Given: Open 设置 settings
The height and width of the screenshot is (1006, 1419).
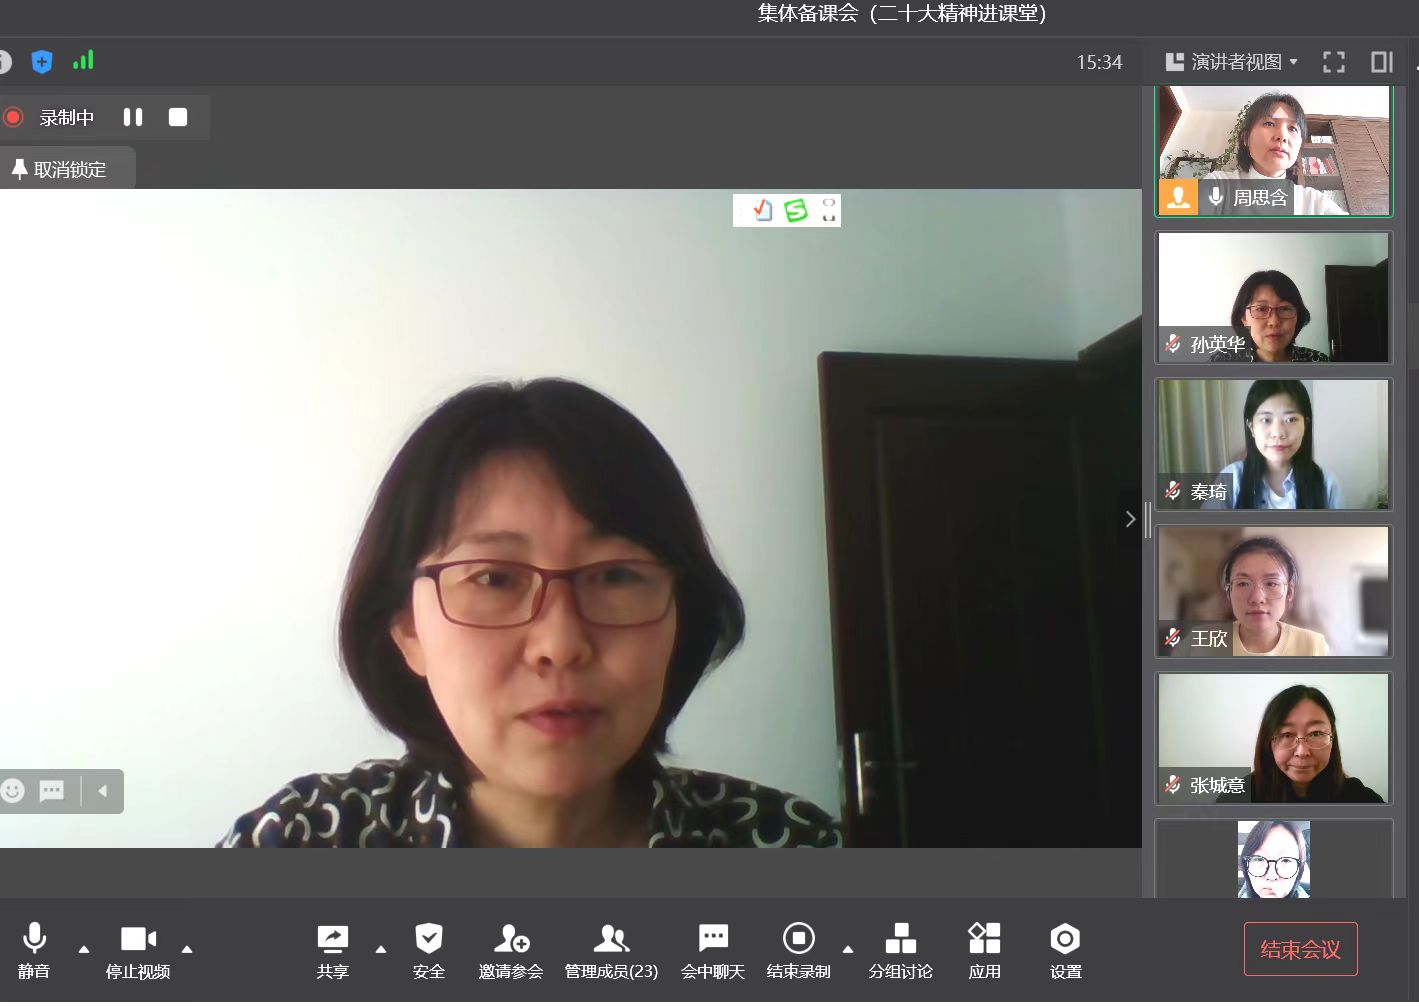Looking at the screenshot, I should coord(1066,950).
